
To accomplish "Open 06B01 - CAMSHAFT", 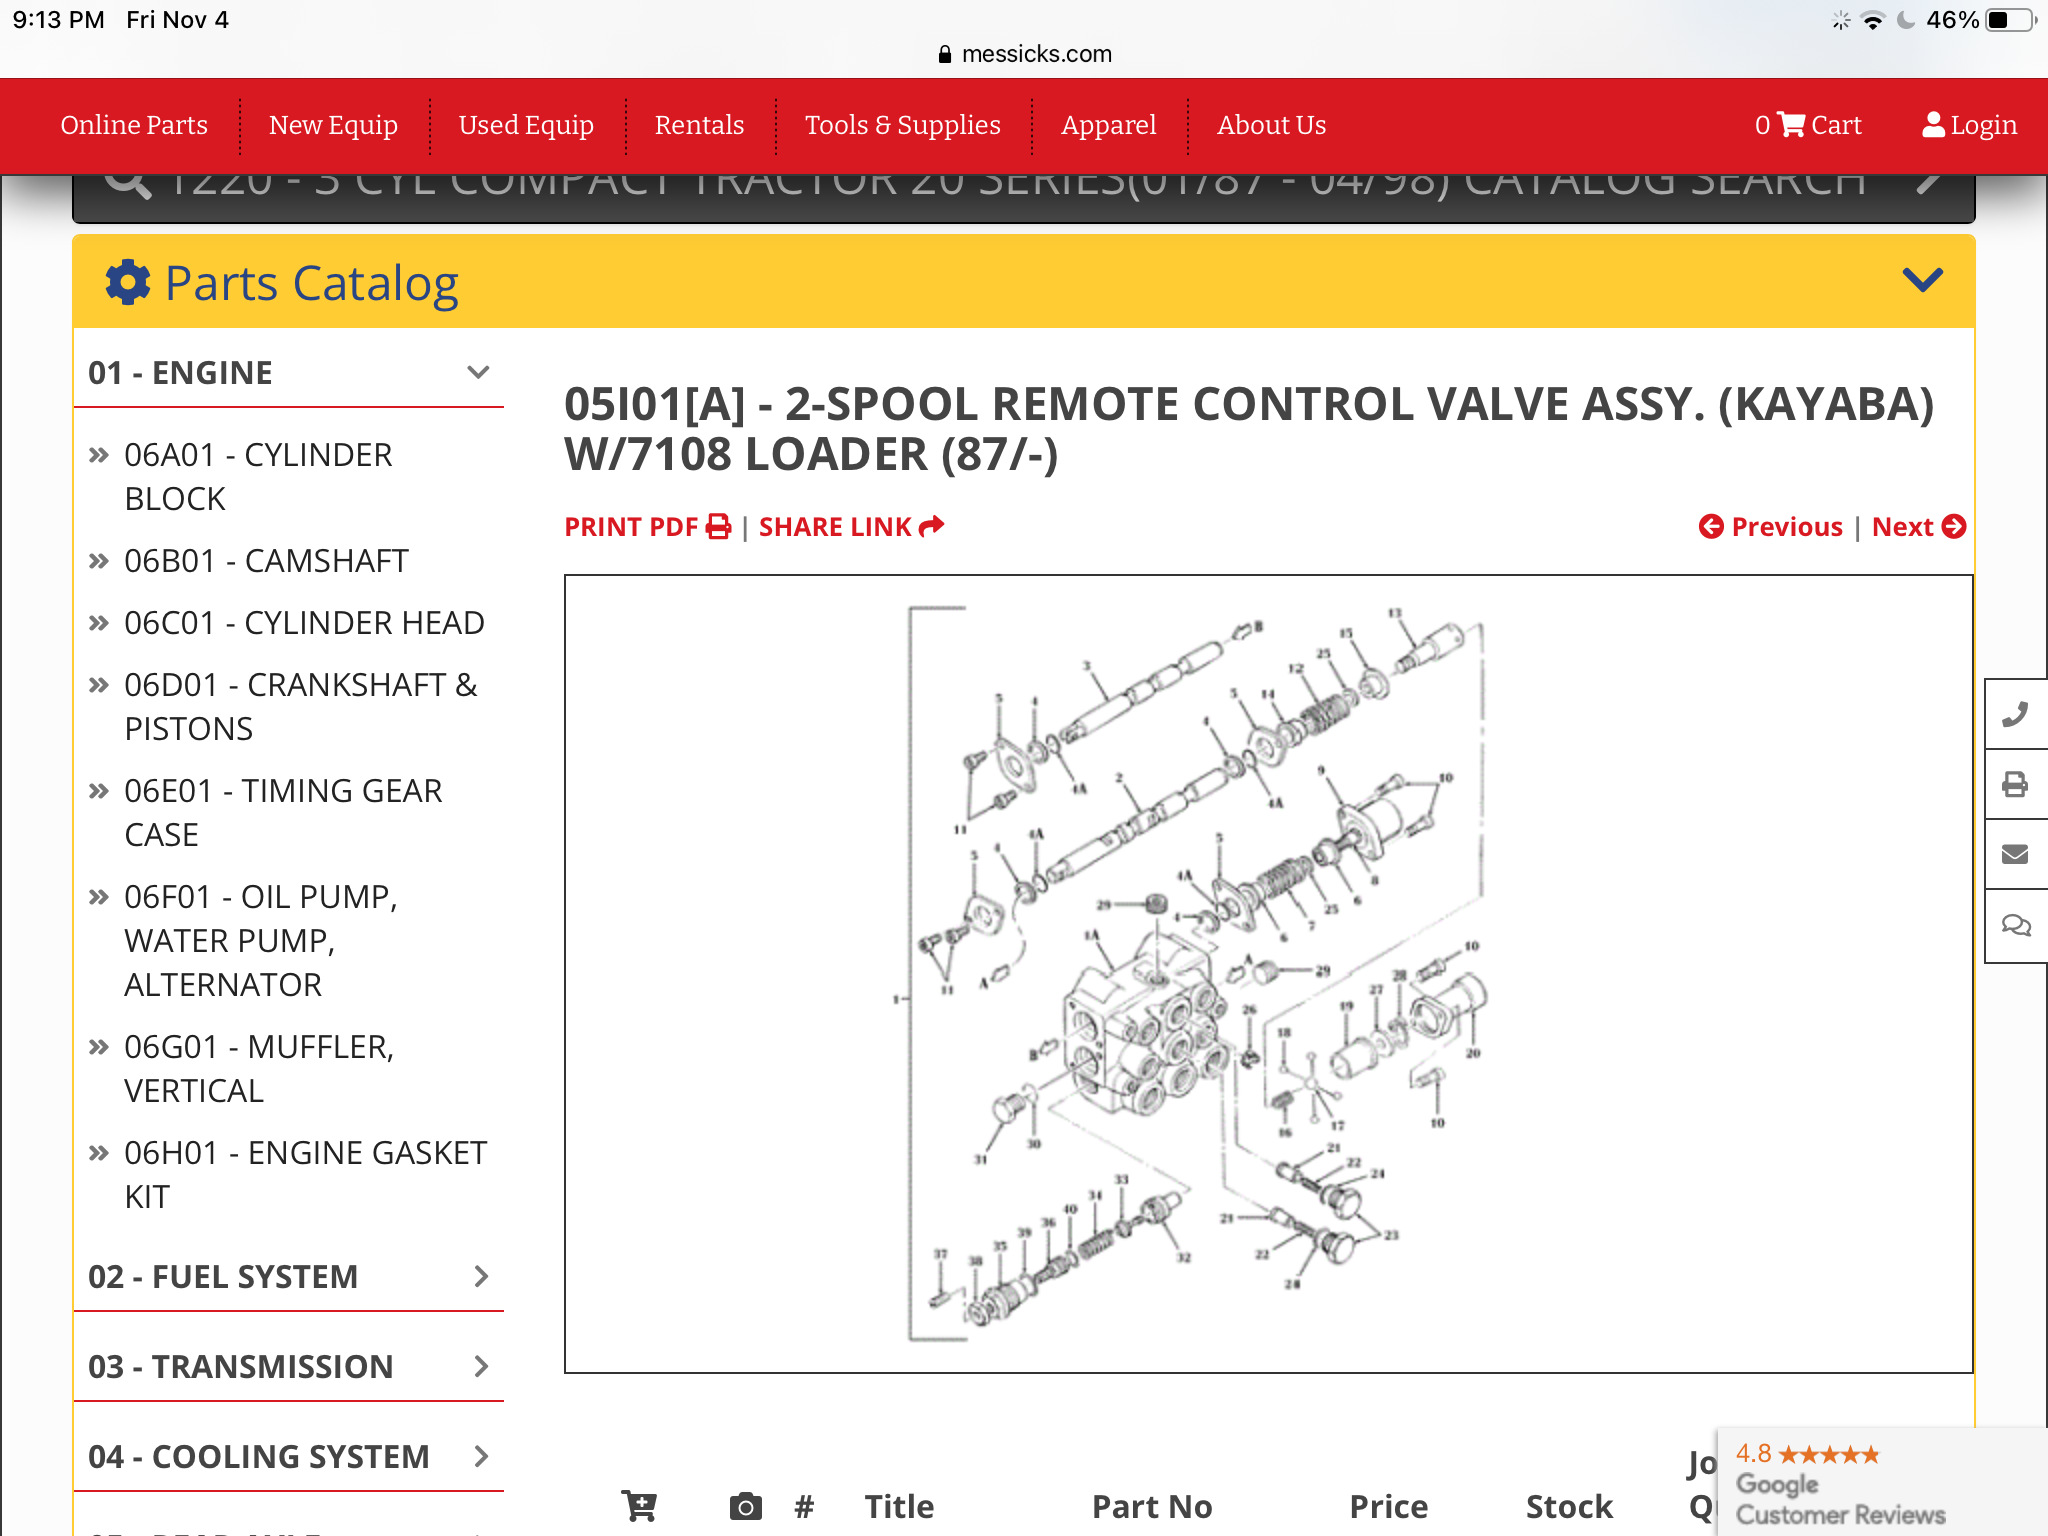I will (x=266, y=561).
